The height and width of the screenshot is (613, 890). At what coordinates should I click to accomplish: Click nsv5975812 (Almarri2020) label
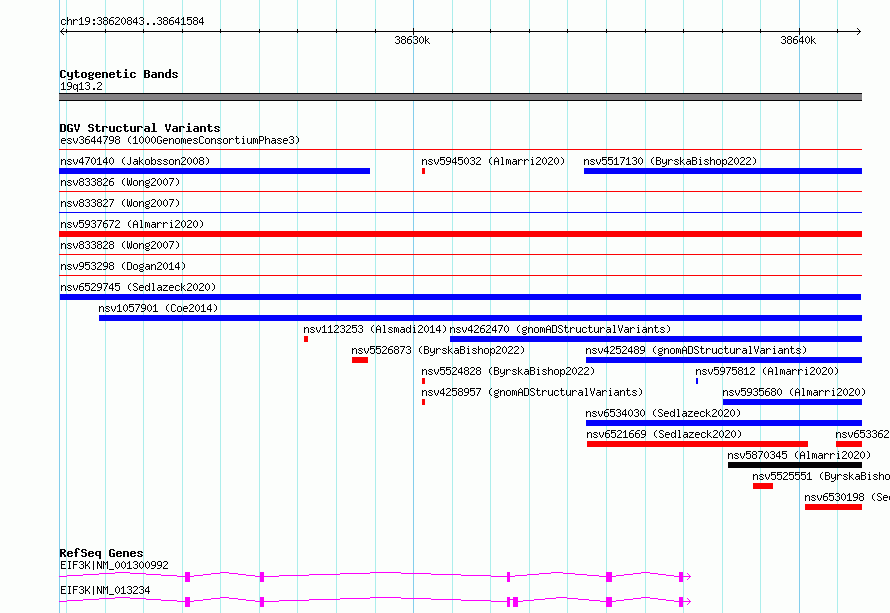[x=767, y=371]
